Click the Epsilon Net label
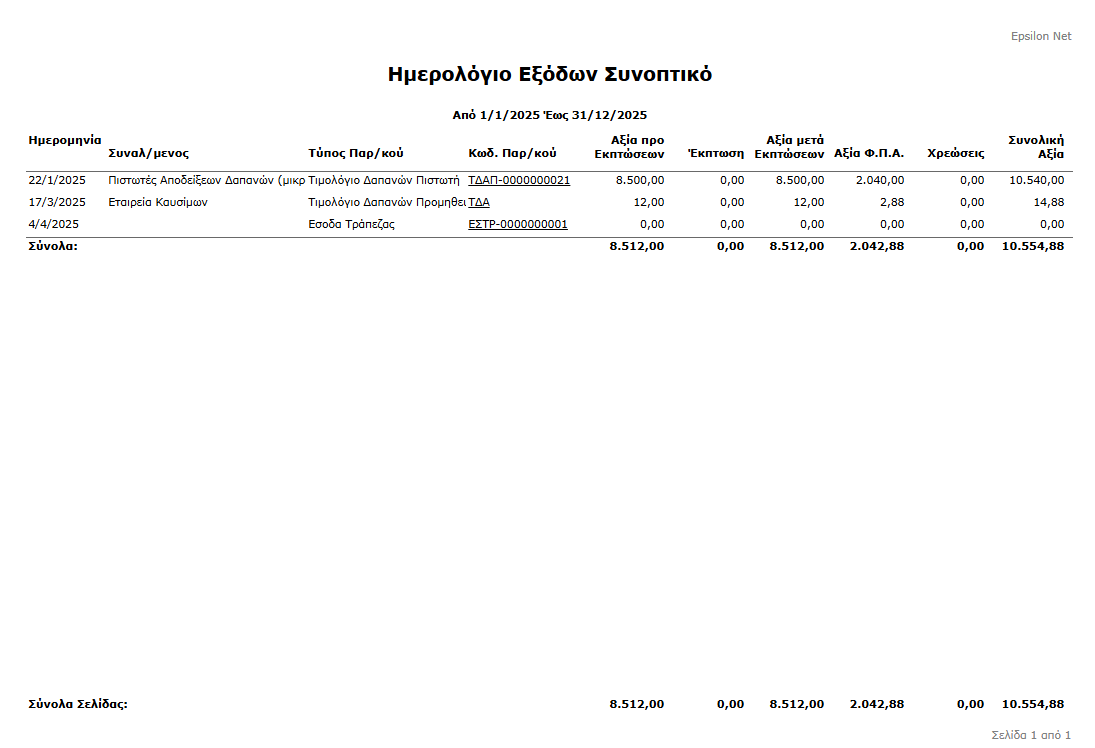Screen dimensions: 1095x748 pyautogui.click(x=1041, y=36)
